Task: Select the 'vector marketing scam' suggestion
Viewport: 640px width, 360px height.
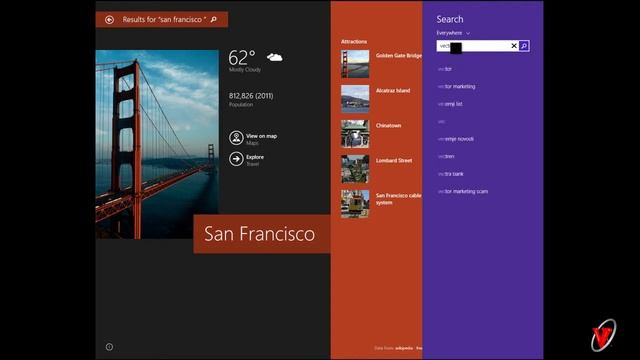Action: (x=463, y=191)
